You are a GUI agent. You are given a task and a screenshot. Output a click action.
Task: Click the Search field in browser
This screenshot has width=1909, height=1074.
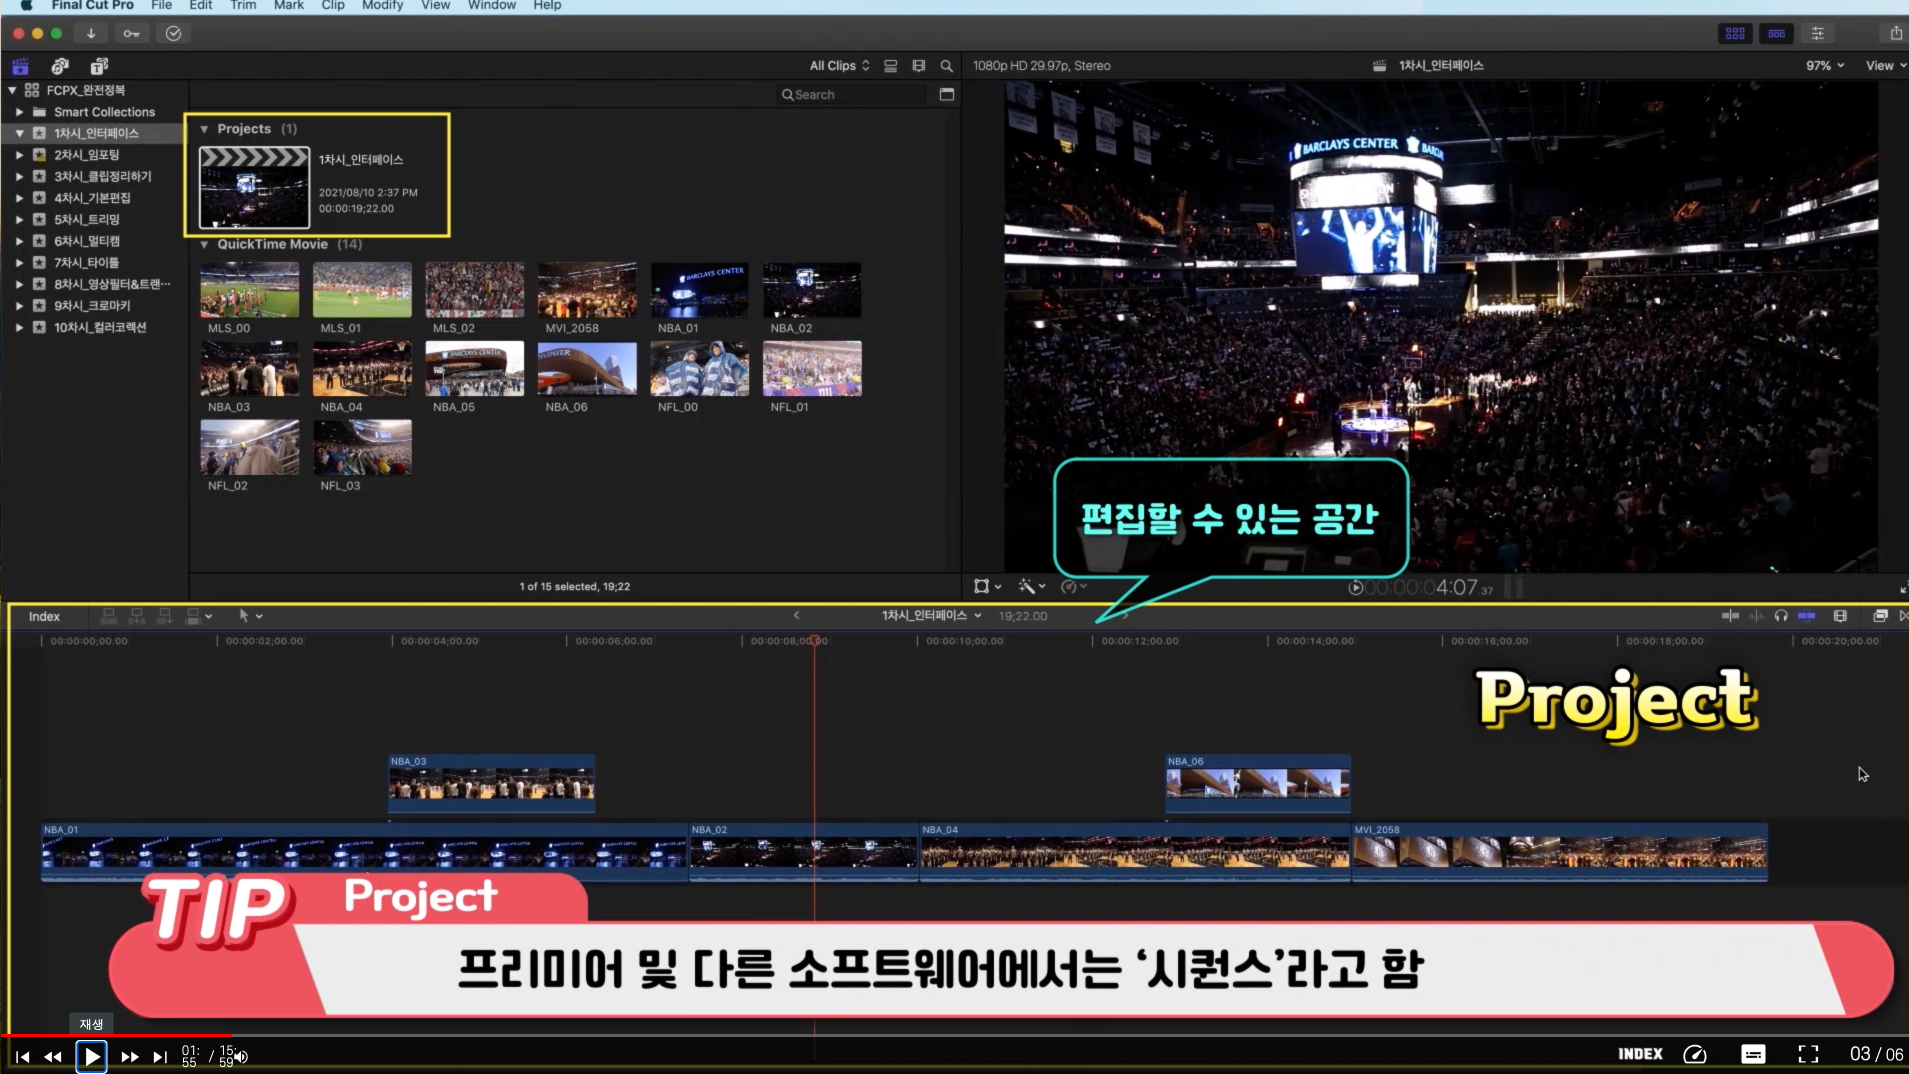pos(852,94)
